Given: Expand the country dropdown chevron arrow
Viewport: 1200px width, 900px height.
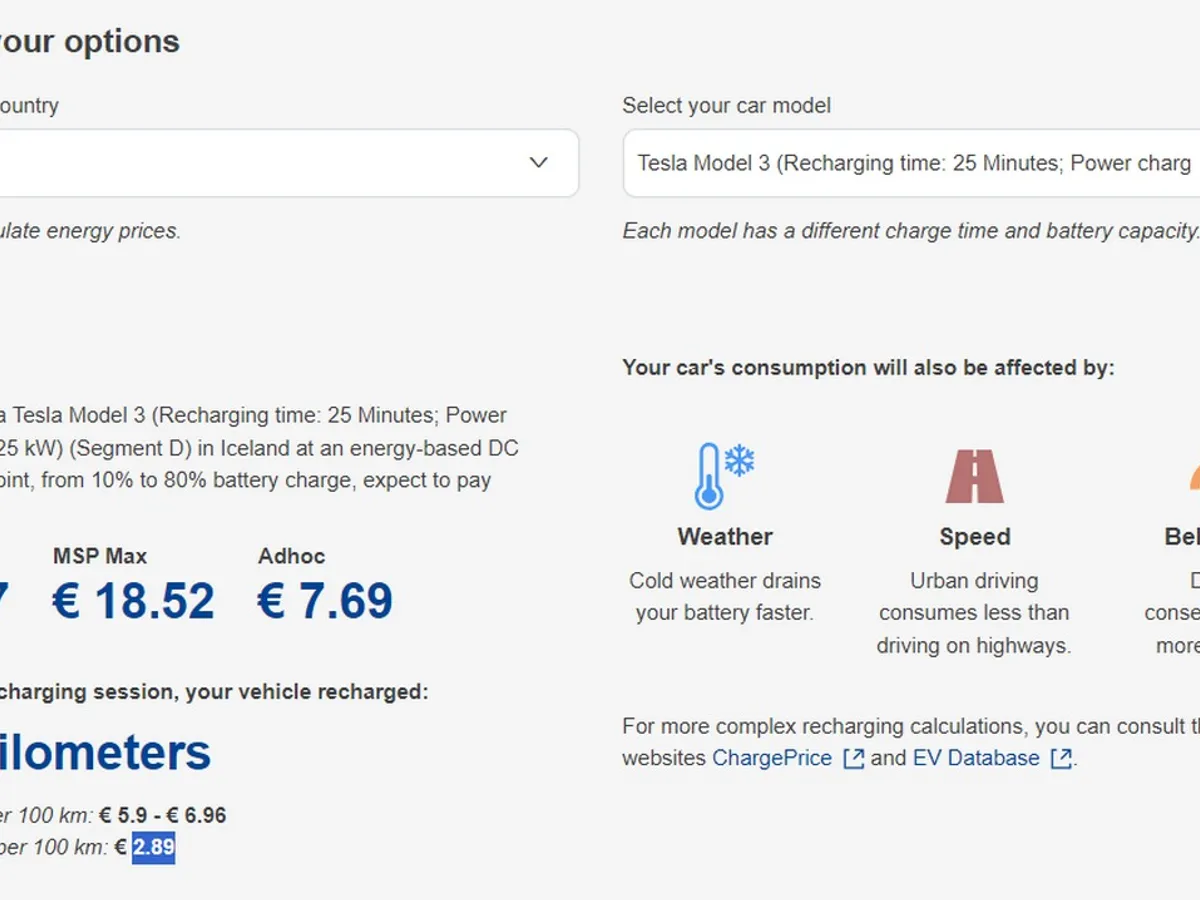Looking at the screenshot, I should tap(539, 163).
